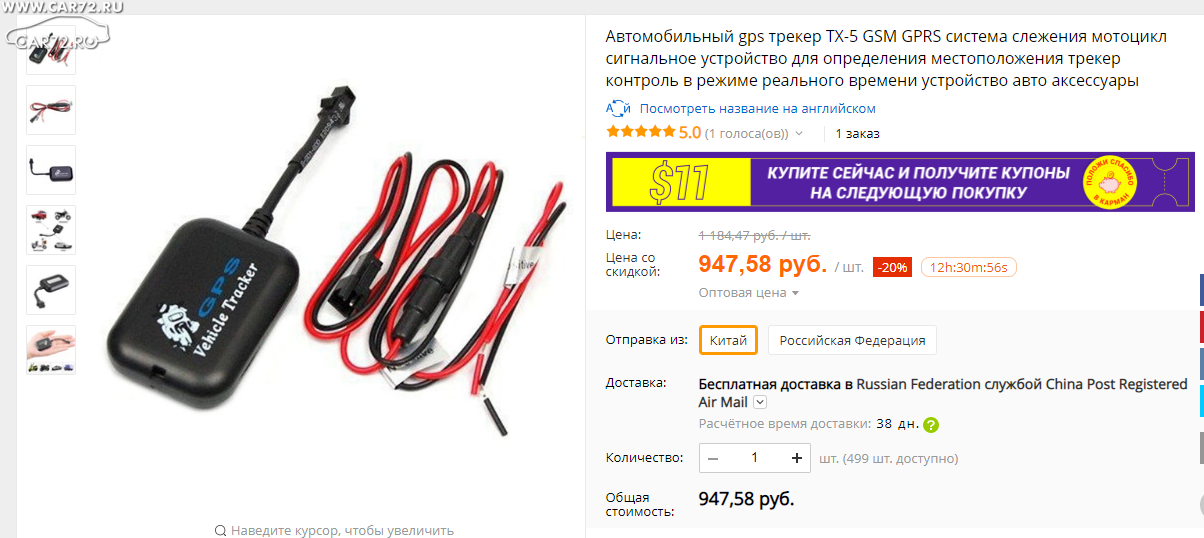1204x538 pixels.
Task: Select the thumbnail with vehicles and motorcycles
Action: pos(51,230)
